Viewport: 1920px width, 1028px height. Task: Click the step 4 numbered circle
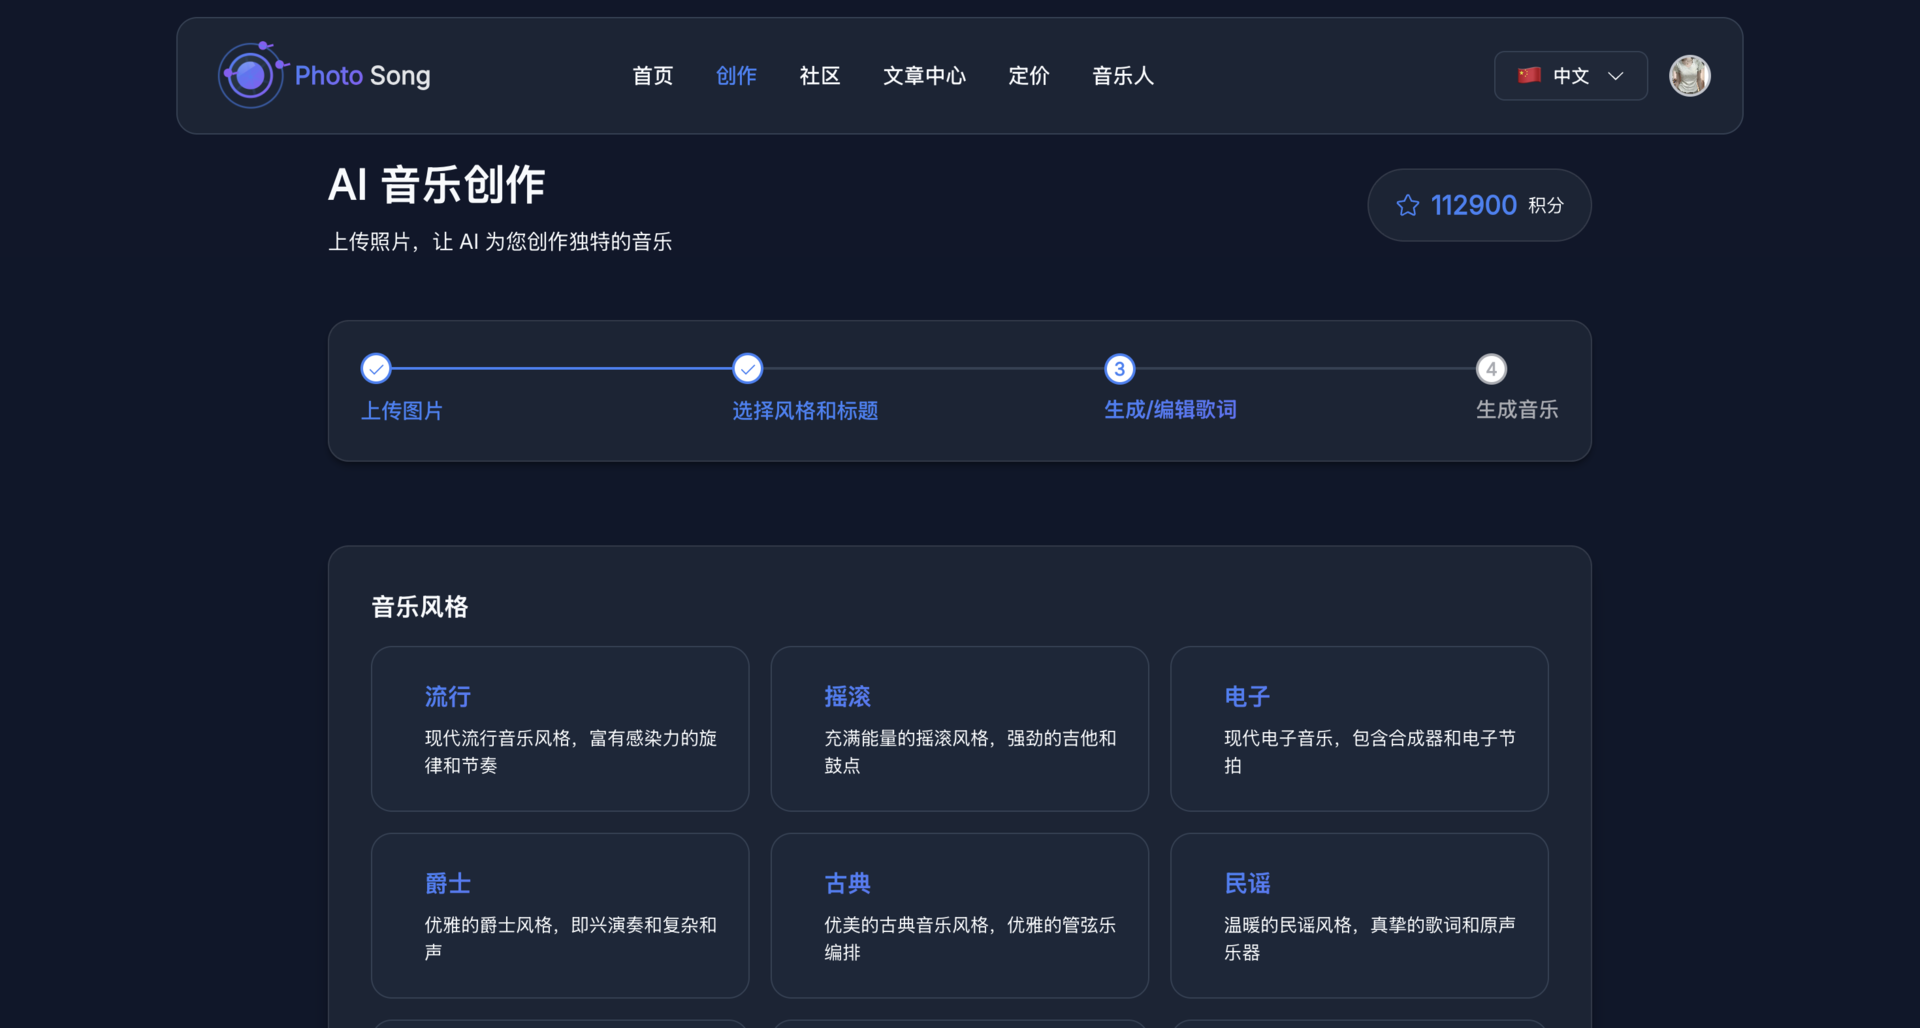tap(1491, 369)
